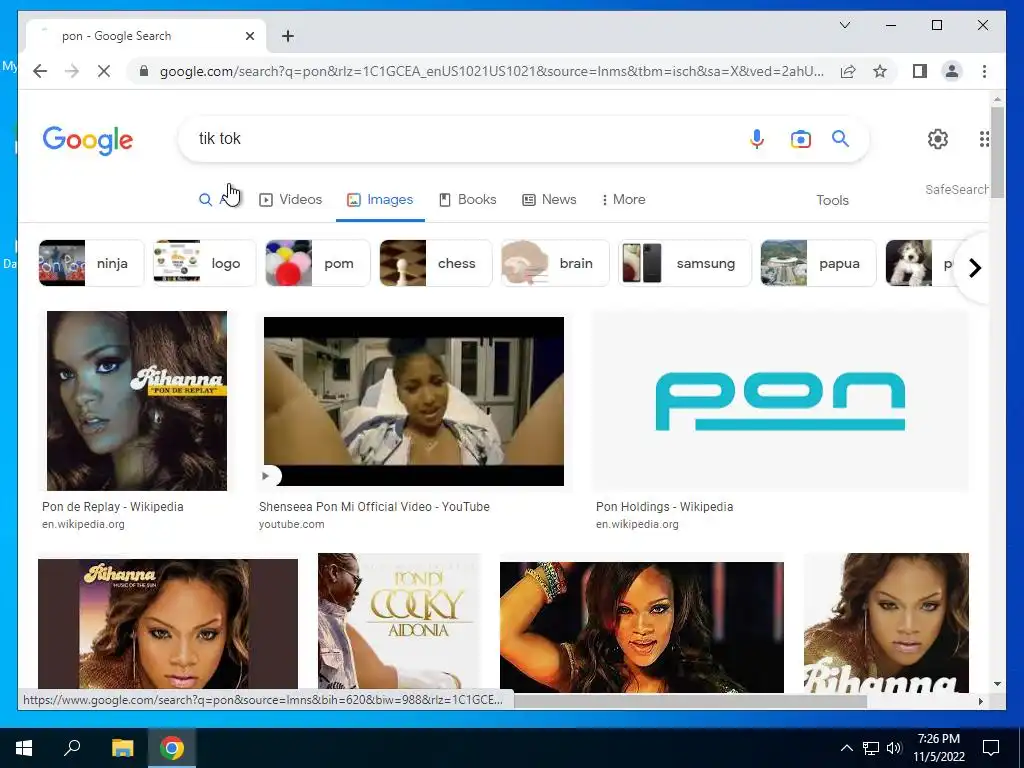Open the Windows notification center

991,748
